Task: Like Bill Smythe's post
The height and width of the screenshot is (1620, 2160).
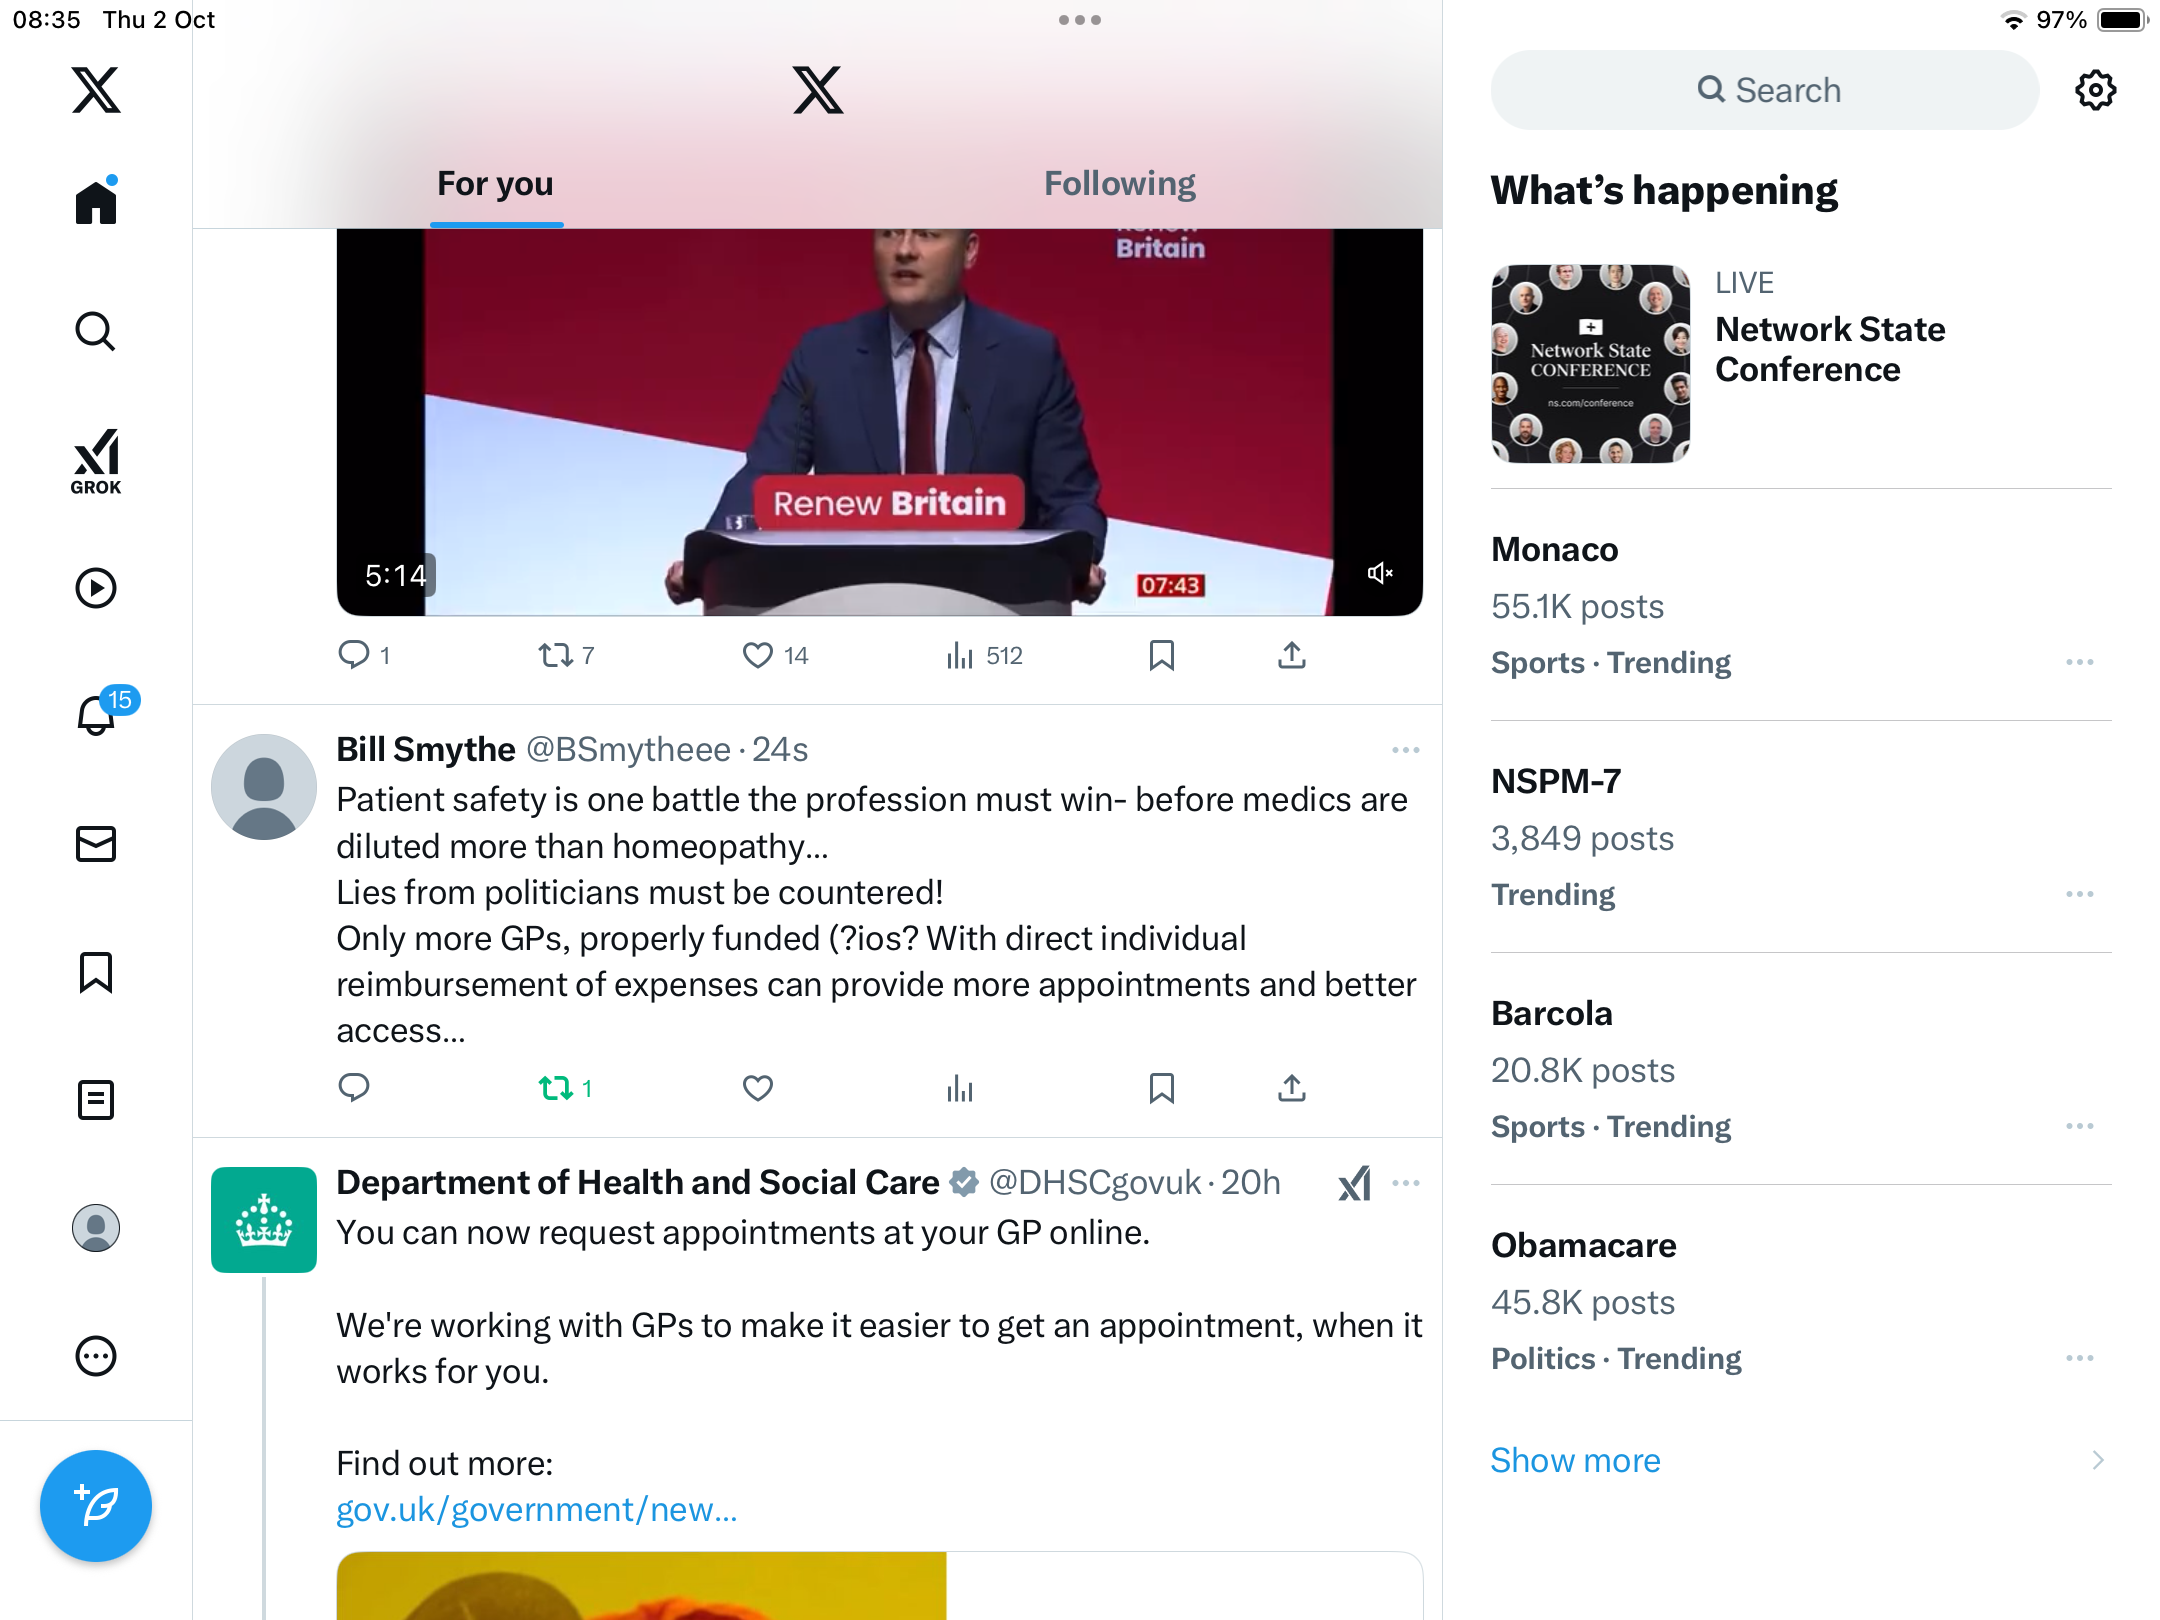Action: (x=758, y=1088)
